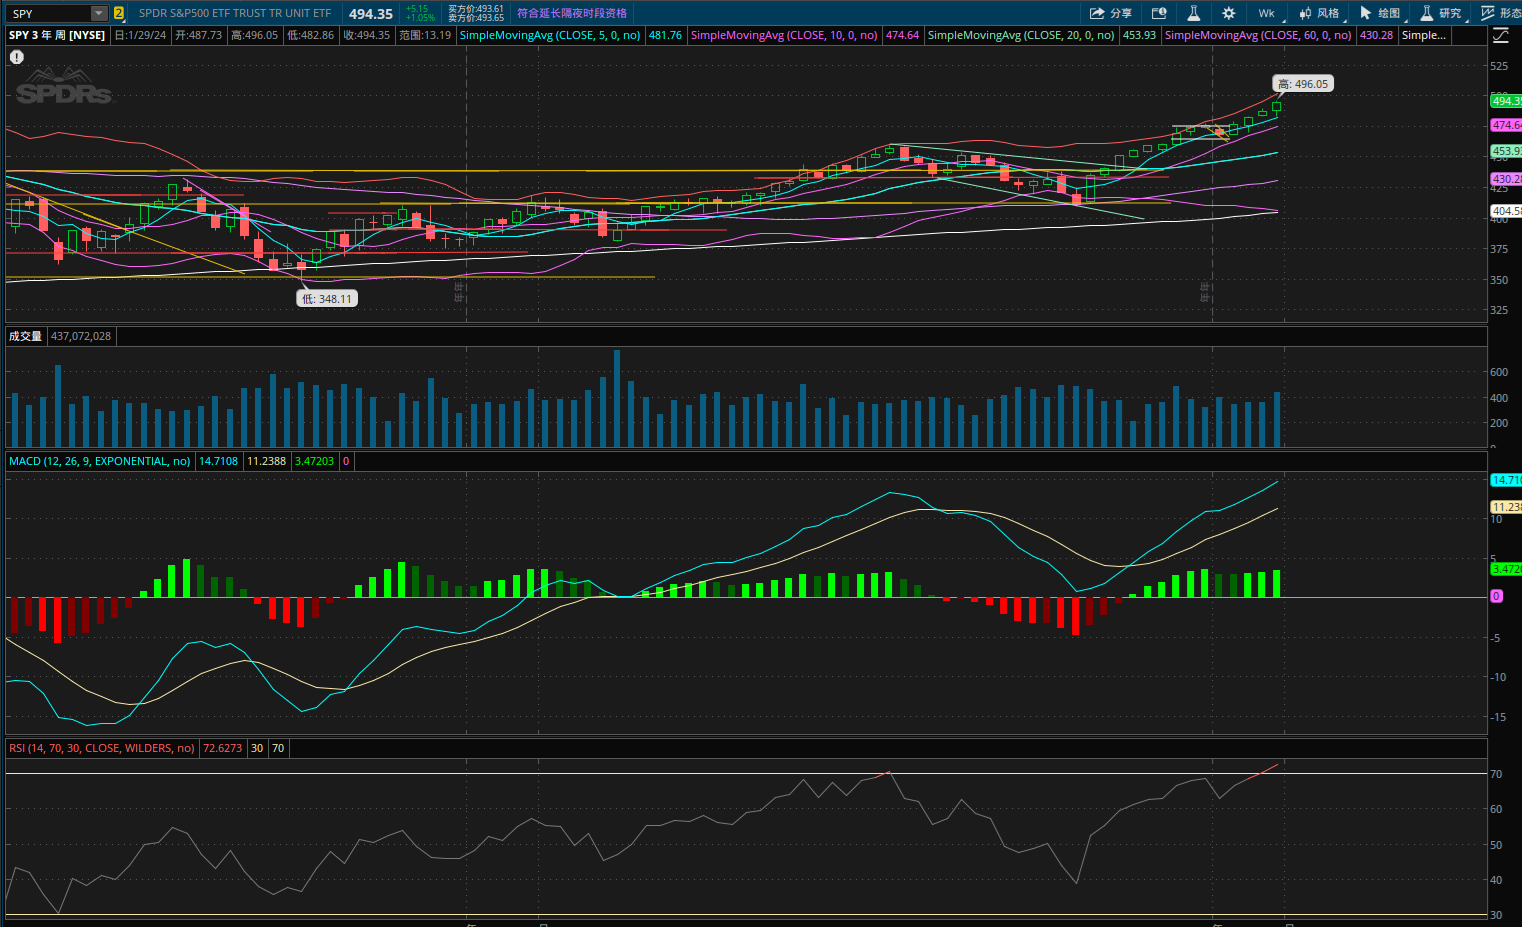Viewport: 1522px width, 927px height.
Task: Click the SMA 10 value 474.64
Action: (x=902, y=35)
